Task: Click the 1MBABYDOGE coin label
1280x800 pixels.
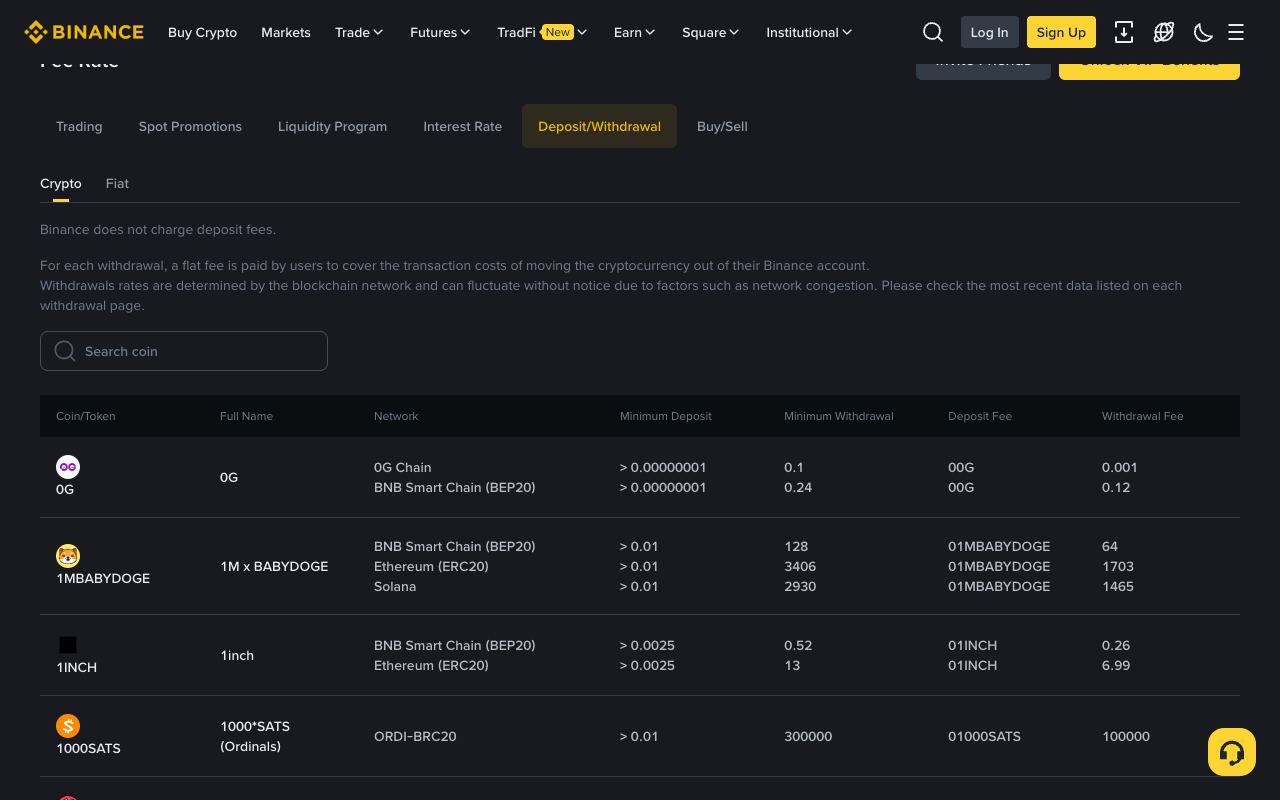Action: (103, 578)
